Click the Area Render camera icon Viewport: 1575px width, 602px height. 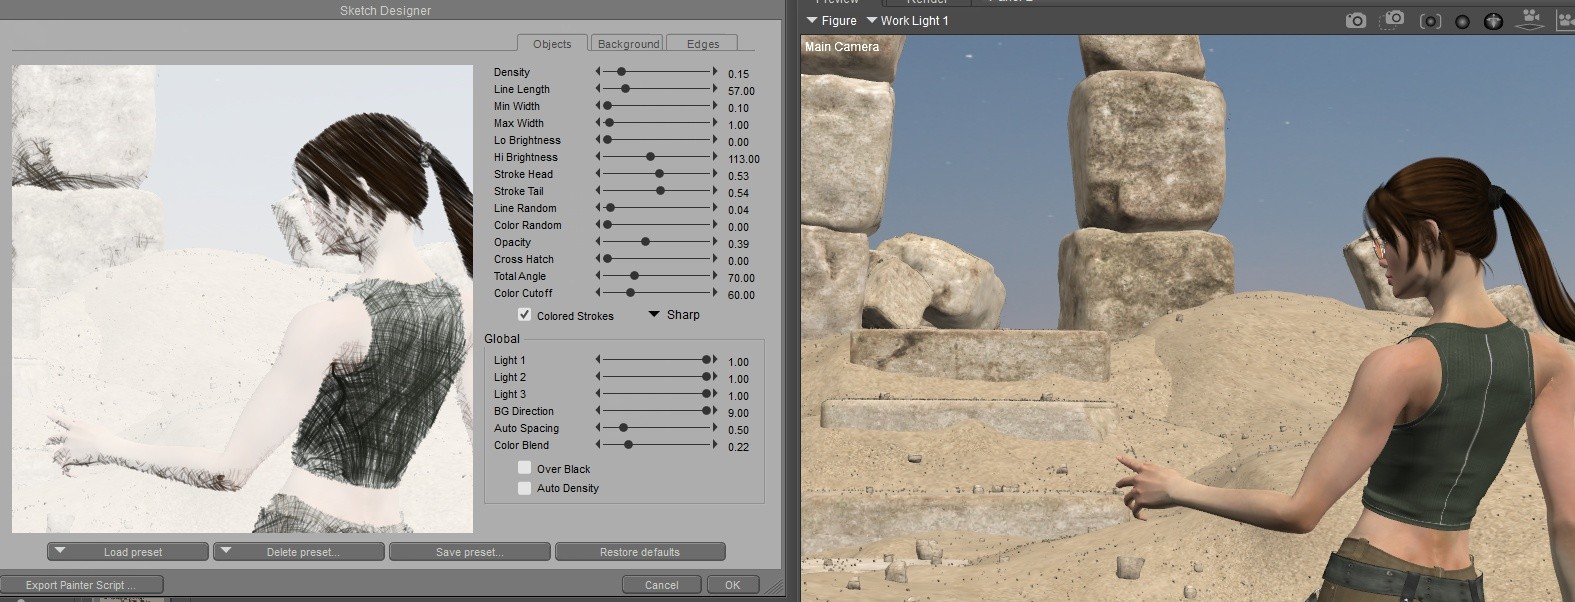(x=1392, y=20)
